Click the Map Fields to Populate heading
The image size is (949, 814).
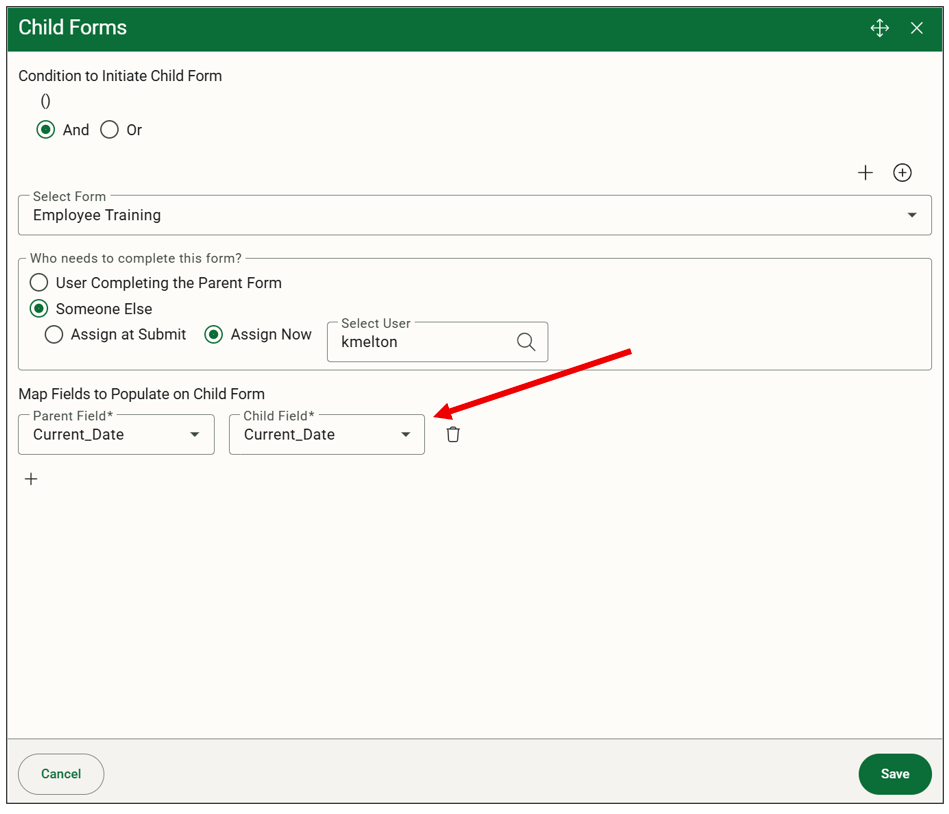click(142, 394)
